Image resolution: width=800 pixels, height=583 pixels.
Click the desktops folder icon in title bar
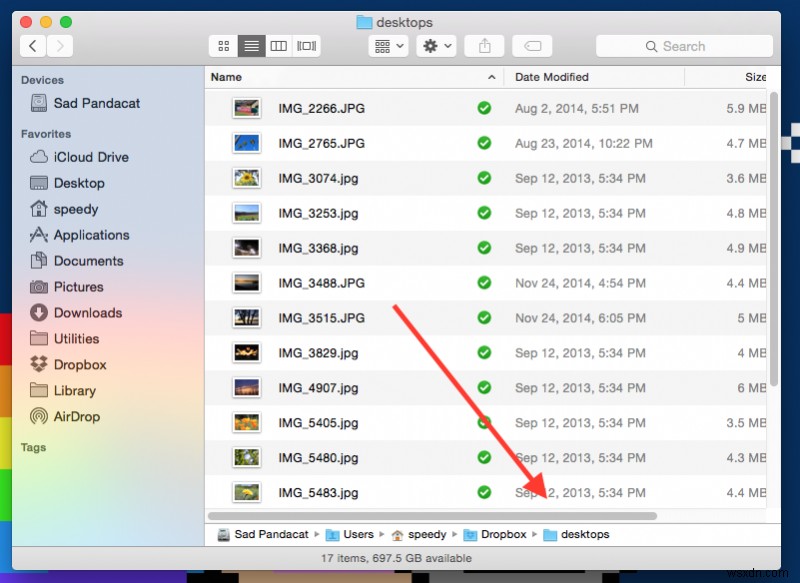[x=364, y=22]
